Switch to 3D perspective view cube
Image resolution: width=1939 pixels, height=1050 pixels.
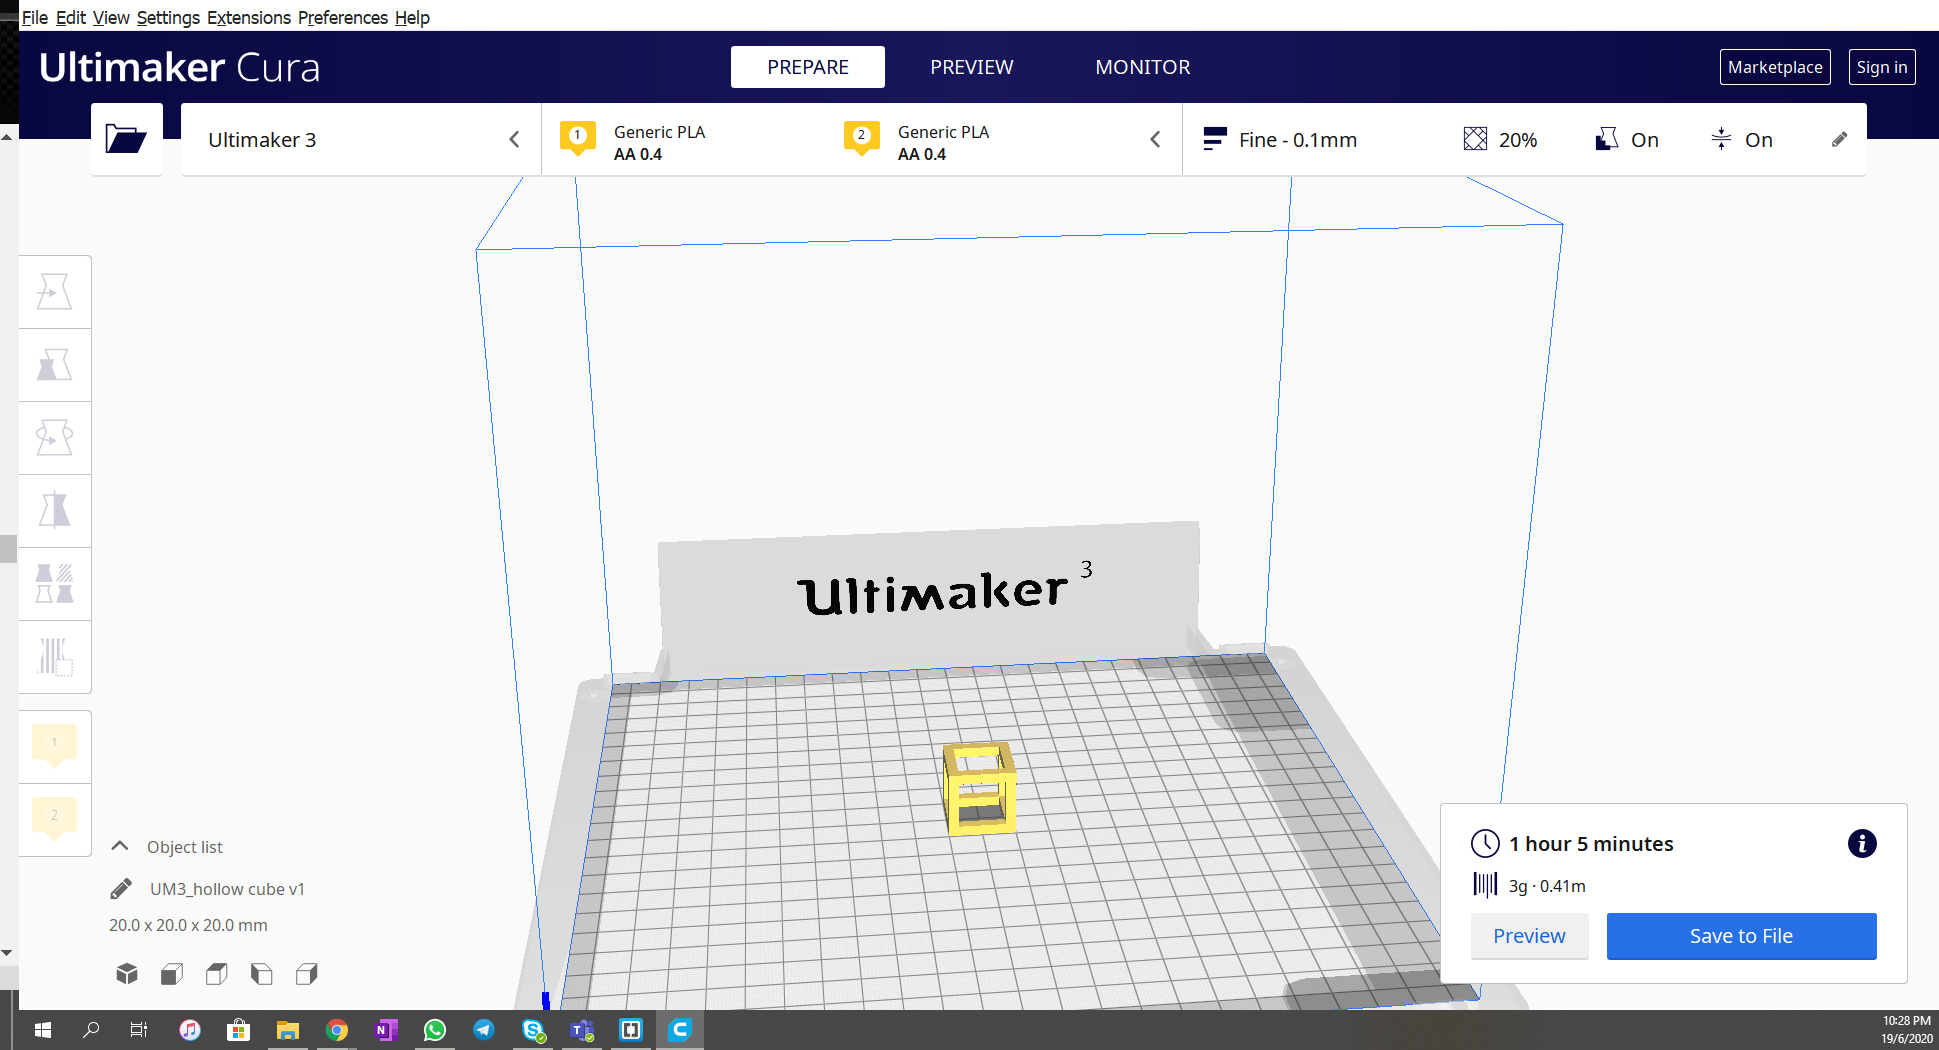tap(127, 974)
